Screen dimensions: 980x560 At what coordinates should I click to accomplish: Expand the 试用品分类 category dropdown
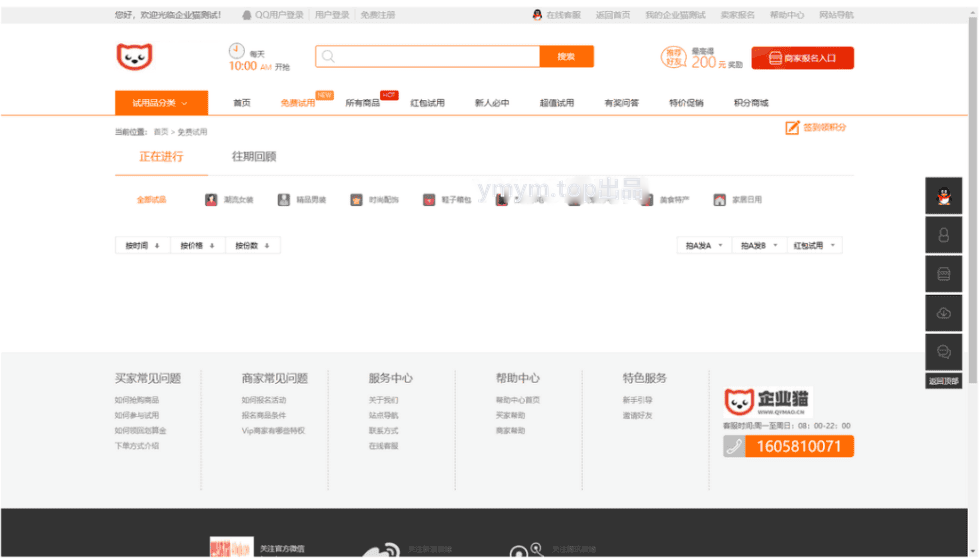pyautogui.click(x=161, y=103)
